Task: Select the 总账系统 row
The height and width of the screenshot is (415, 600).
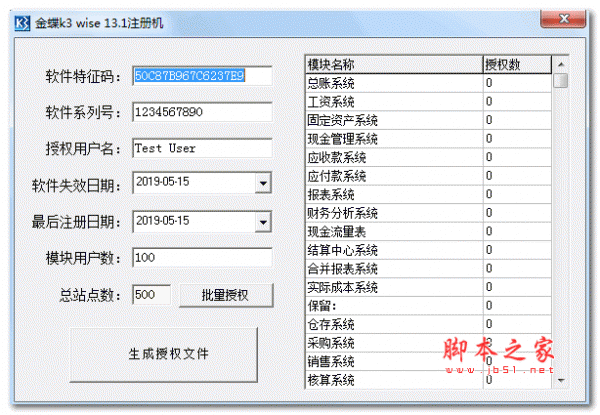Action: tap(429, 83)
